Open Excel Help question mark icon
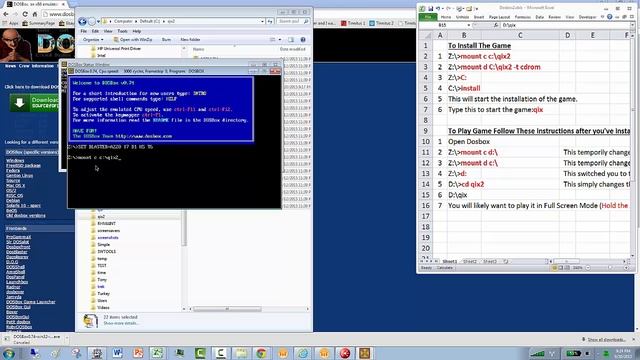This screenshot has height=360, width=640. click(609, 17)
